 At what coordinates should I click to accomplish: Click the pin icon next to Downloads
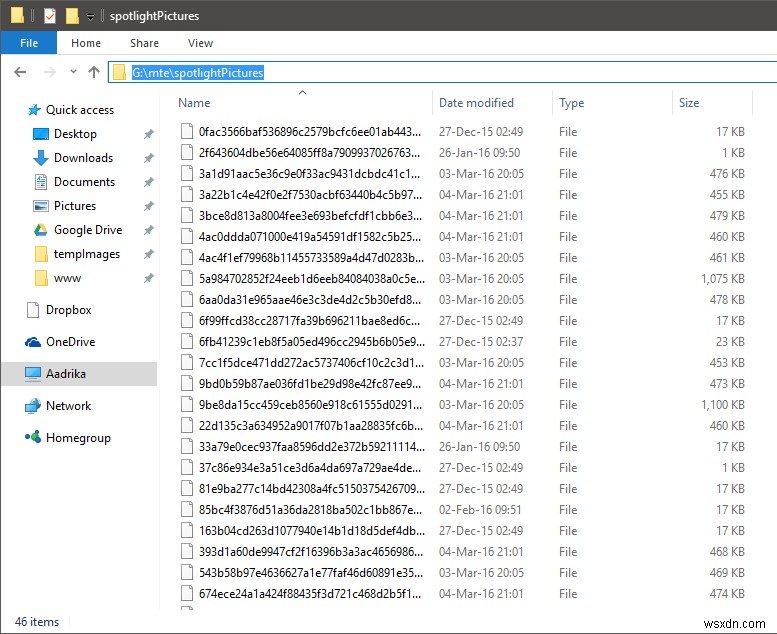(x=149, y=158)
